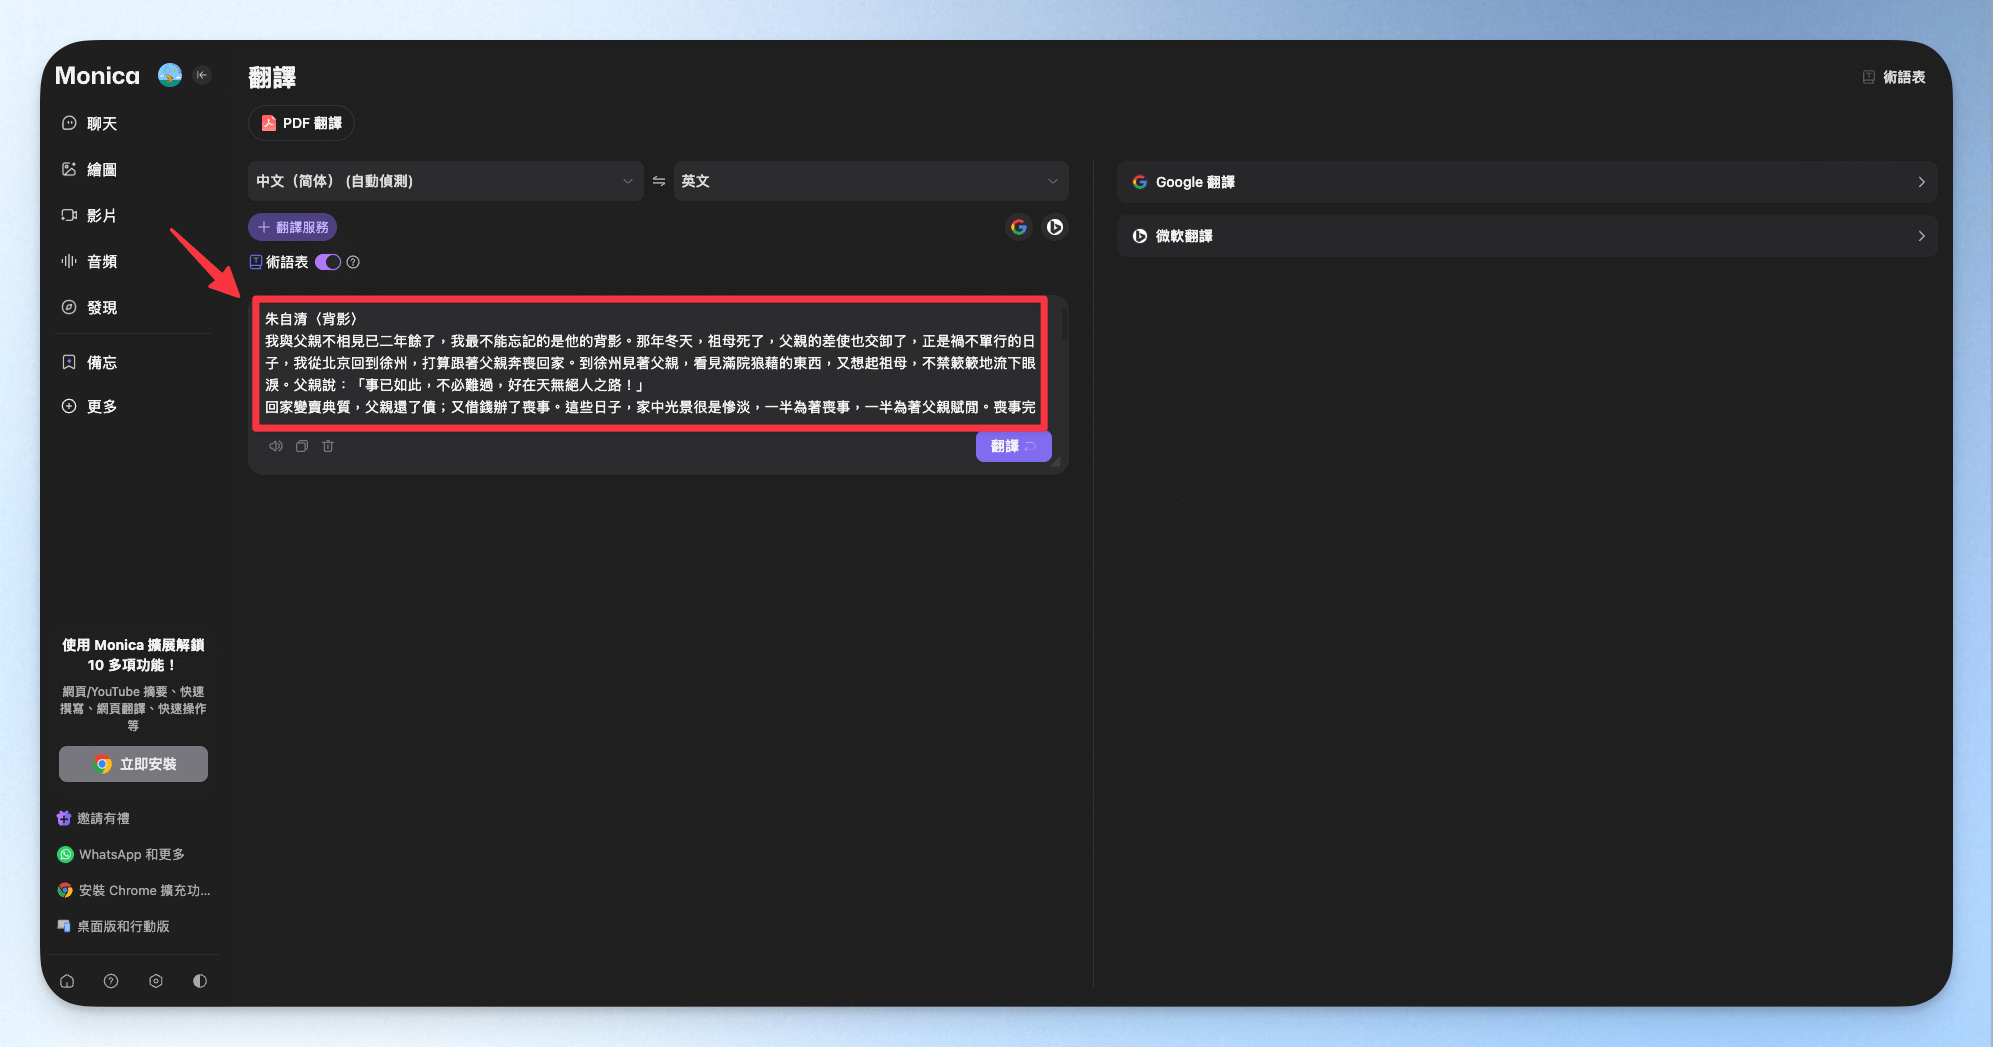Click the speaker read-aloud icon below the text
The image size is (1993, 1047).
(275, 446)
